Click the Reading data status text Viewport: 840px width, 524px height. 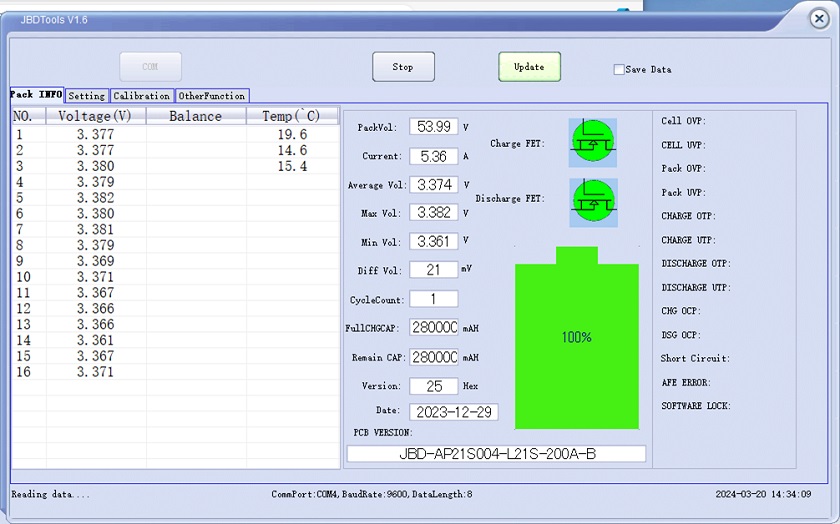[51, 494]
